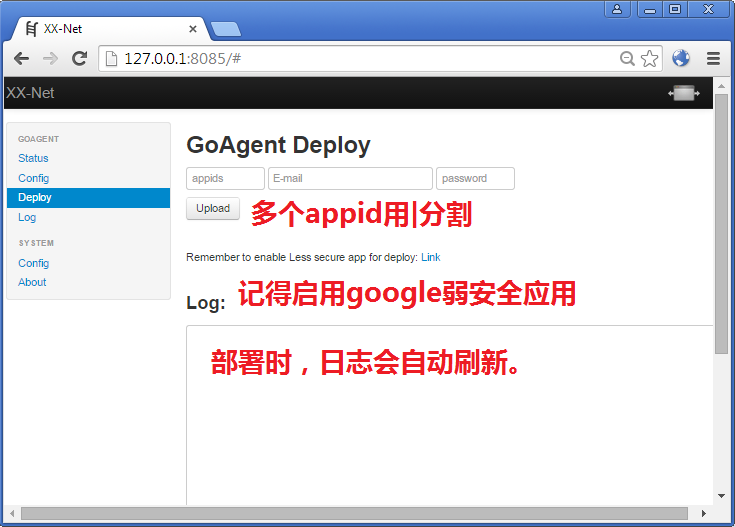The width and height of the screenshot is (735, 527).
Task: Click the GOAGENT section header
Action: [x=38, y=139]
